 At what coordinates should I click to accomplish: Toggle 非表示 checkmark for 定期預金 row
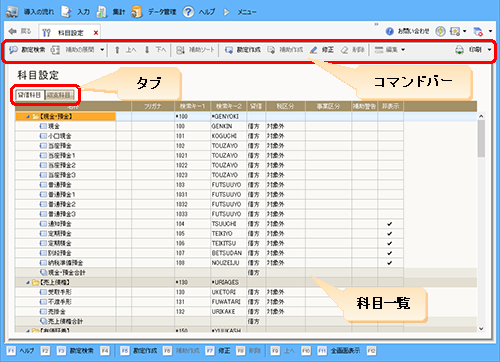[x=389, y=234]
